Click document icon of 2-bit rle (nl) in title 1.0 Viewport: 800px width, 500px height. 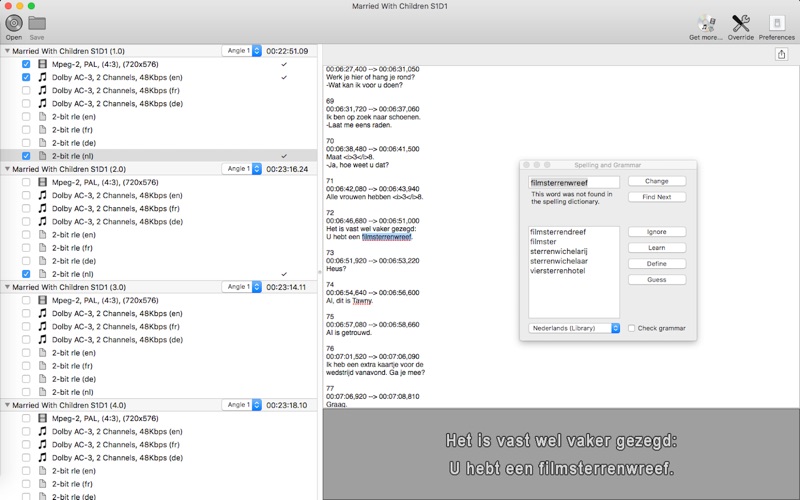43,156
